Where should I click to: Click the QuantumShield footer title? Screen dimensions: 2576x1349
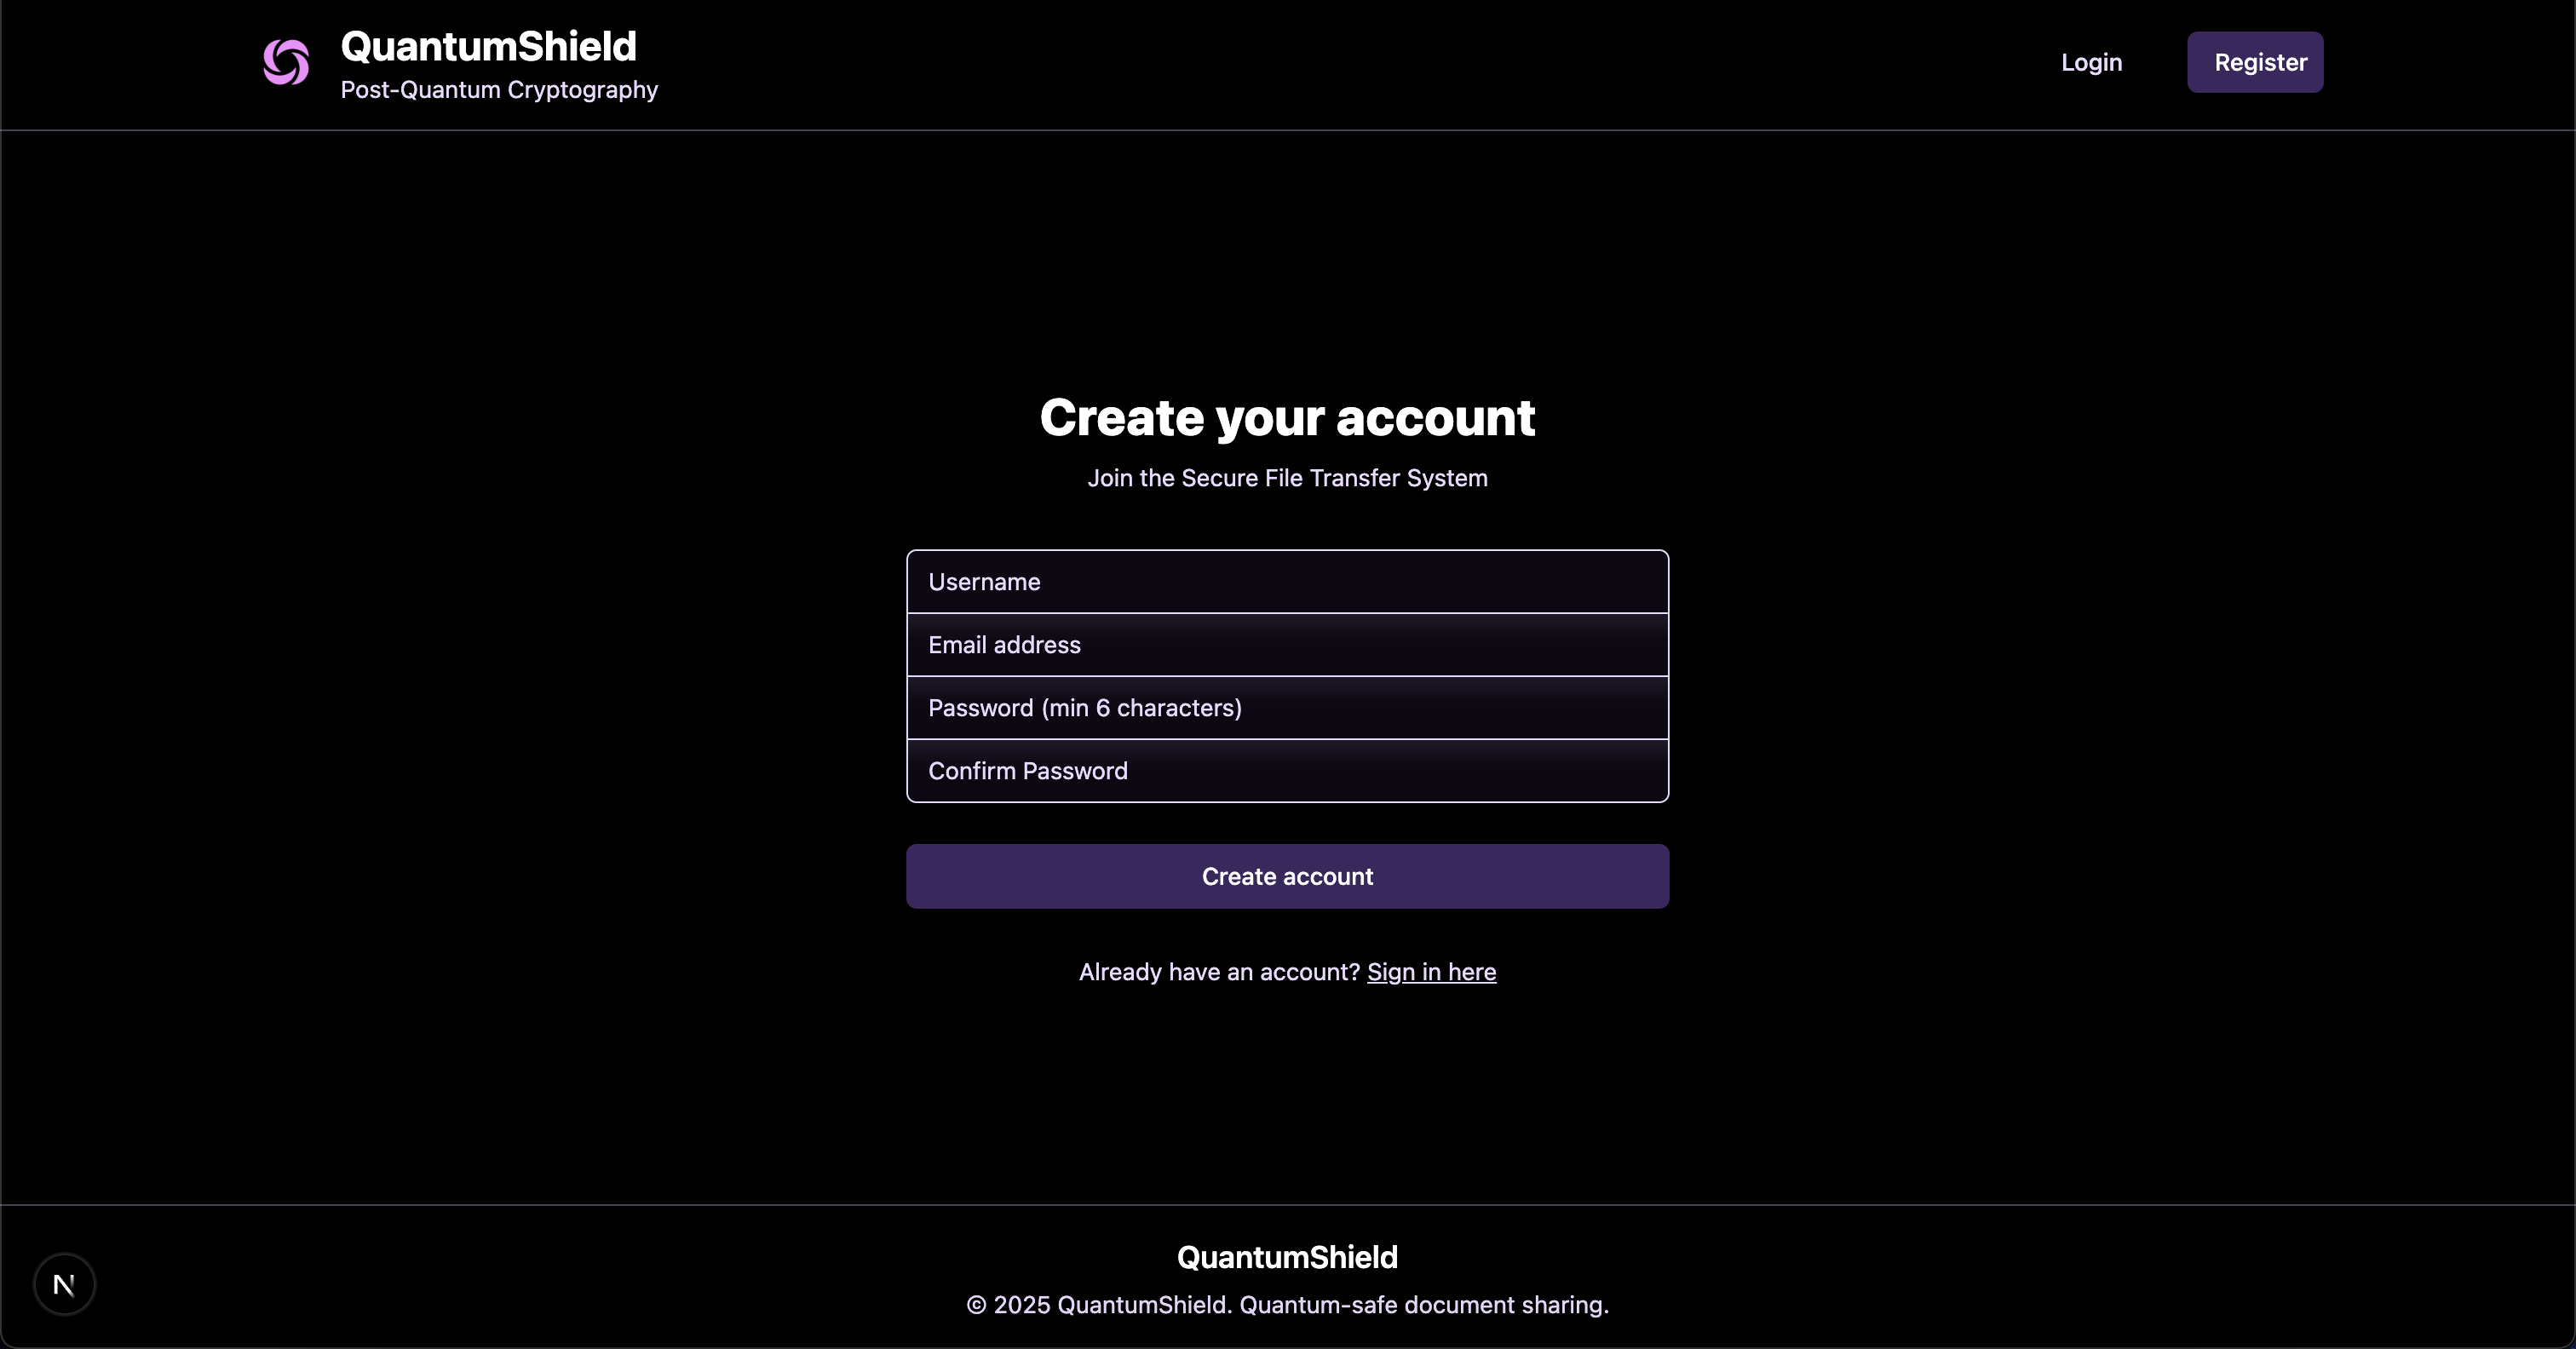pos(1287,1257)
